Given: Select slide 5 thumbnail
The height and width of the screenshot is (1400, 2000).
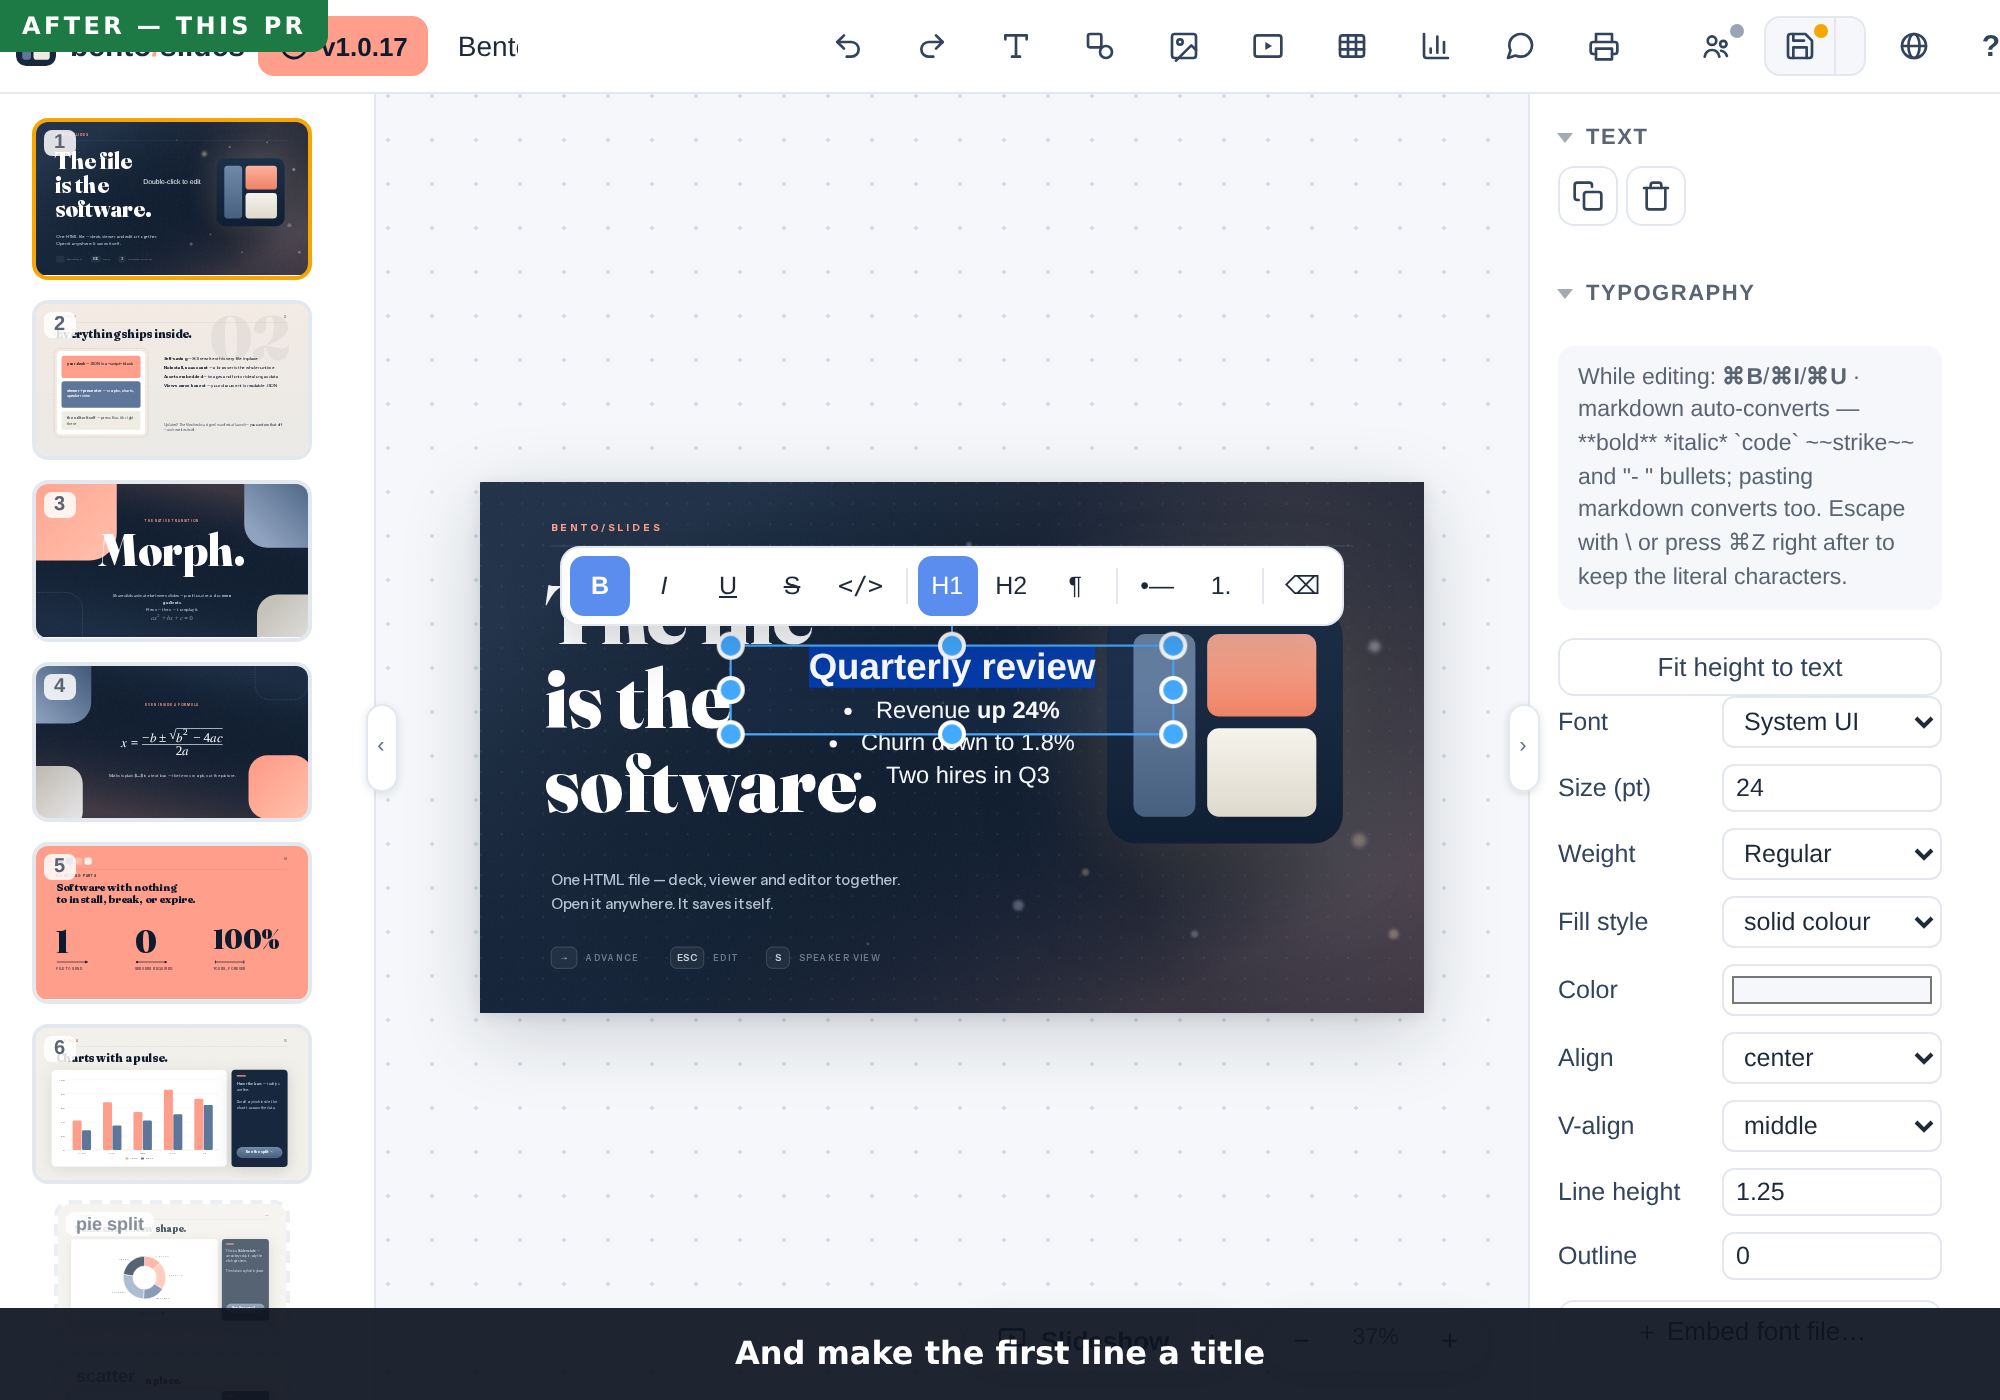Looking at the screenshot, I should tap(172, 923).
